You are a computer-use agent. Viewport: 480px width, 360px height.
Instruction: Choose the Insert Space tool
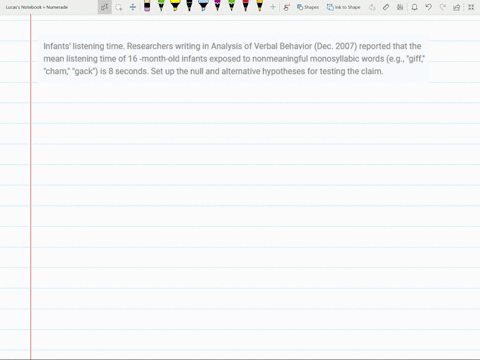tap(133, 7)
